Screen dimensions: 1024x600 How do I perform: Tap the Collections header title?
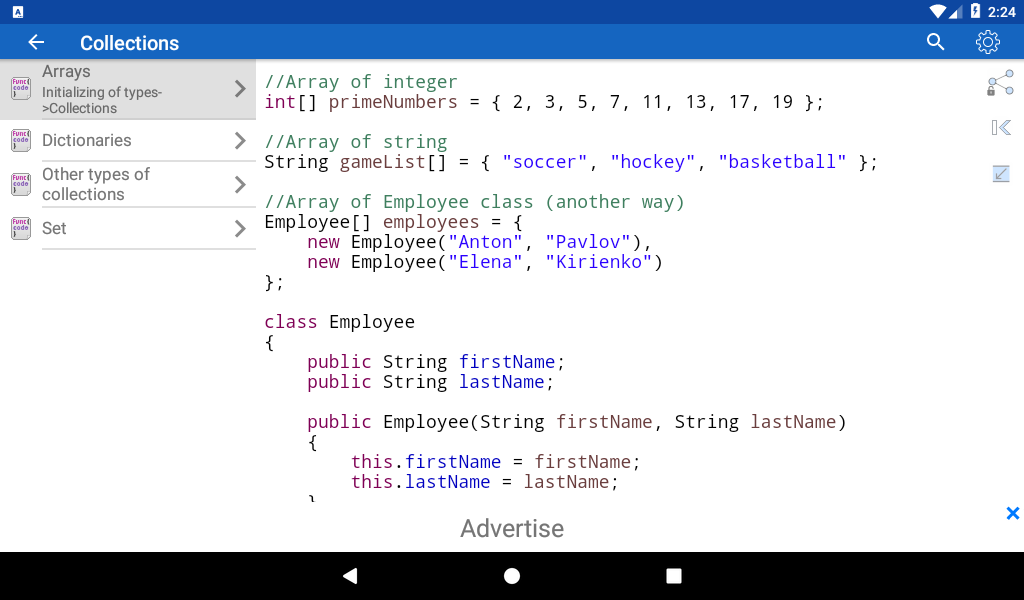(x=129, y=43)
